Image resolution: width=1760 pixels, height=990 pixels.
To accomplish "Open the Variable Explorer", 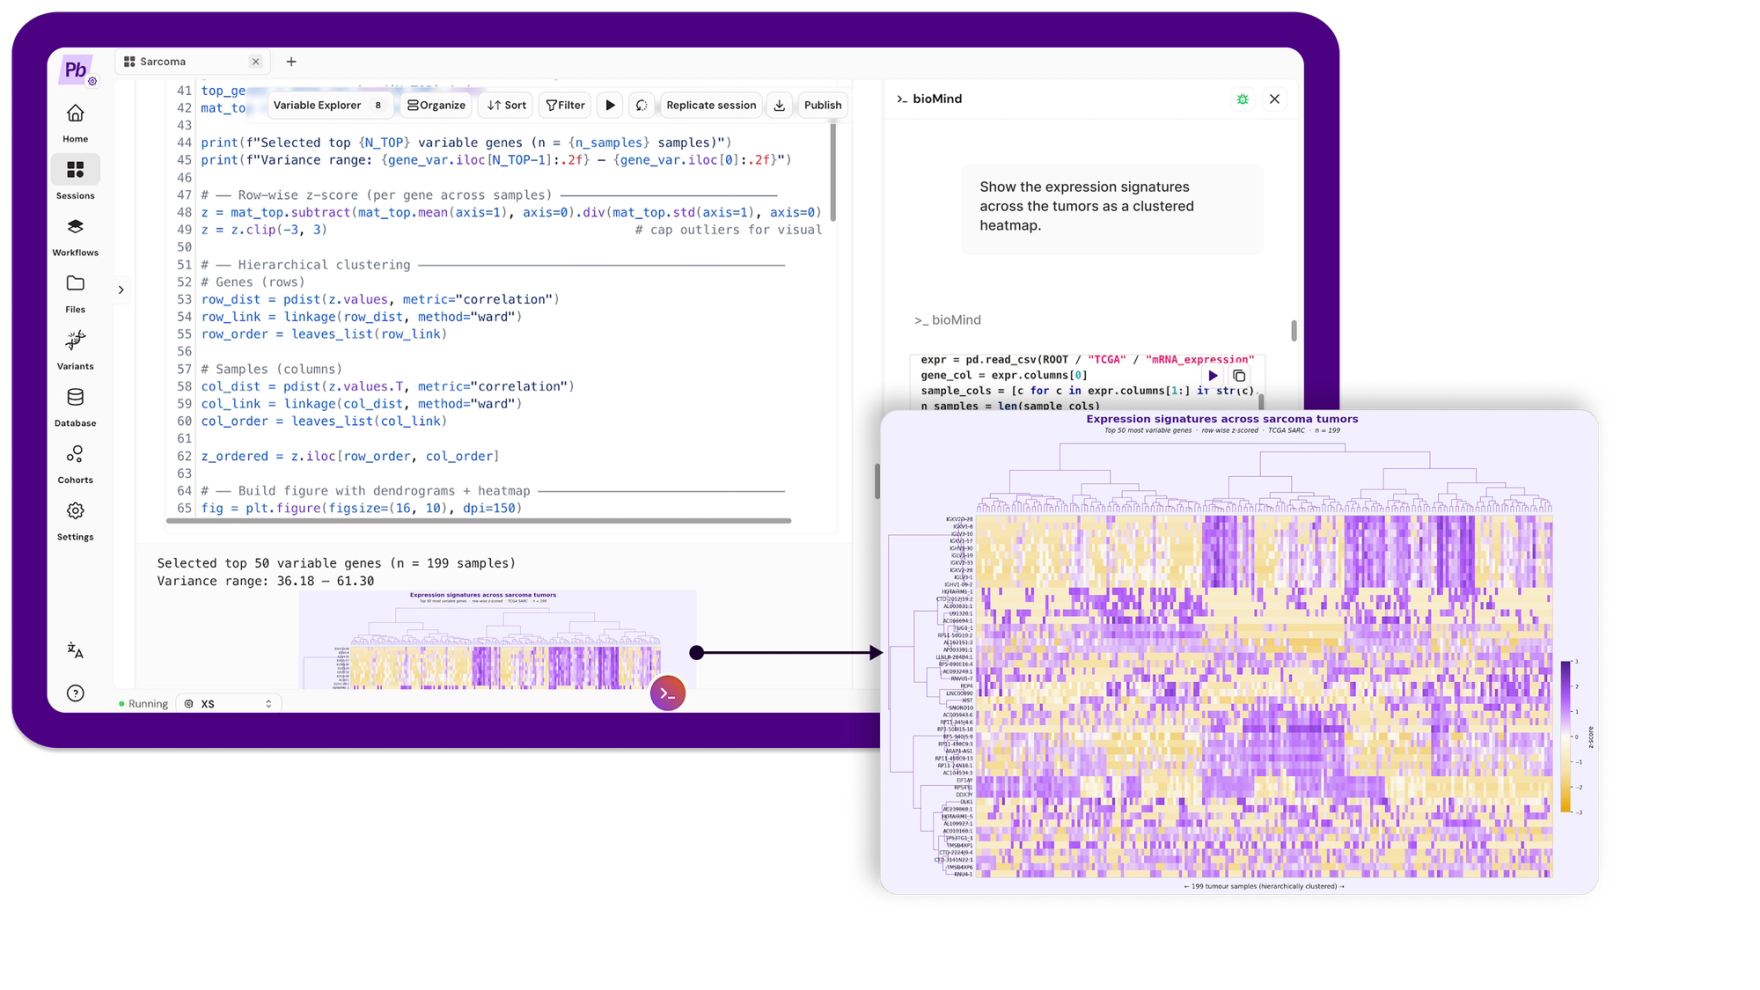I will click(329, 105).
